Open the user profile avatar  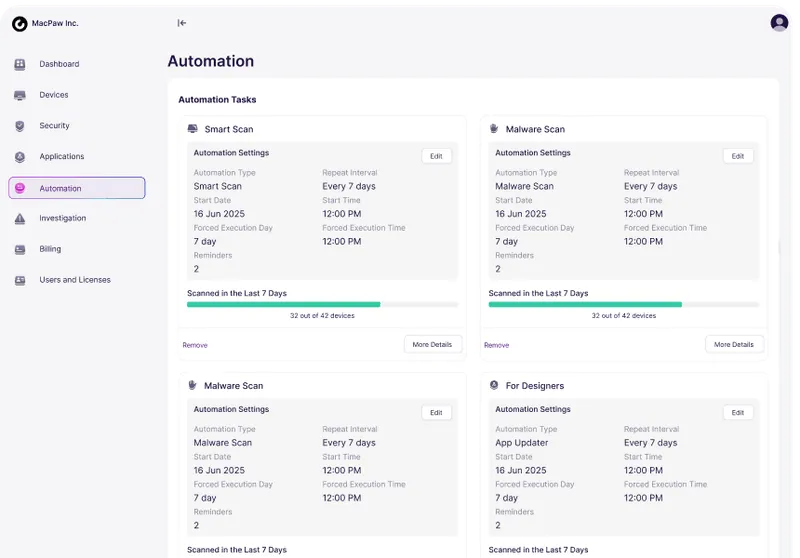pyautogui.click(x=779, y=23)
